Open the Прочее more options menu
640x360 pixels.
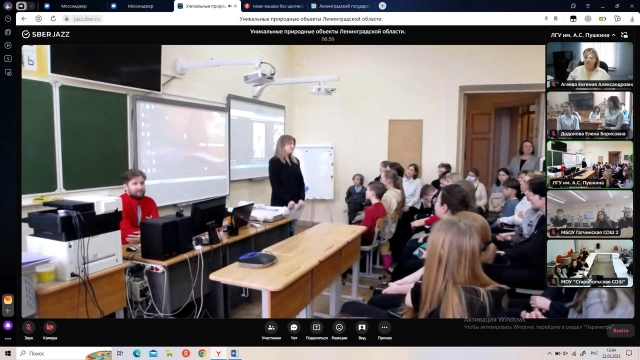pyautogui.click(x=384, y=331)
